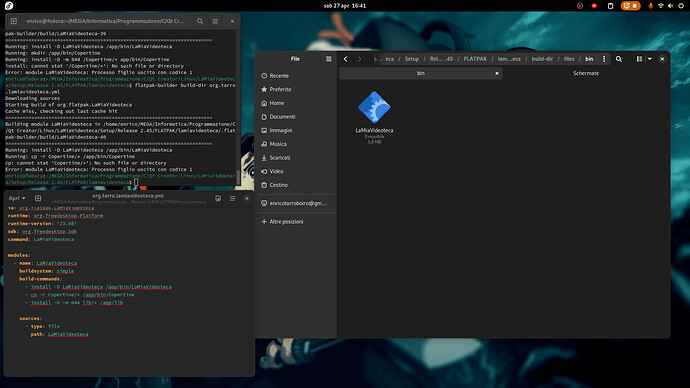The image size is (690, 388).
Task: Open the Files sidebar hamburger menu
Action: point(328,59)
